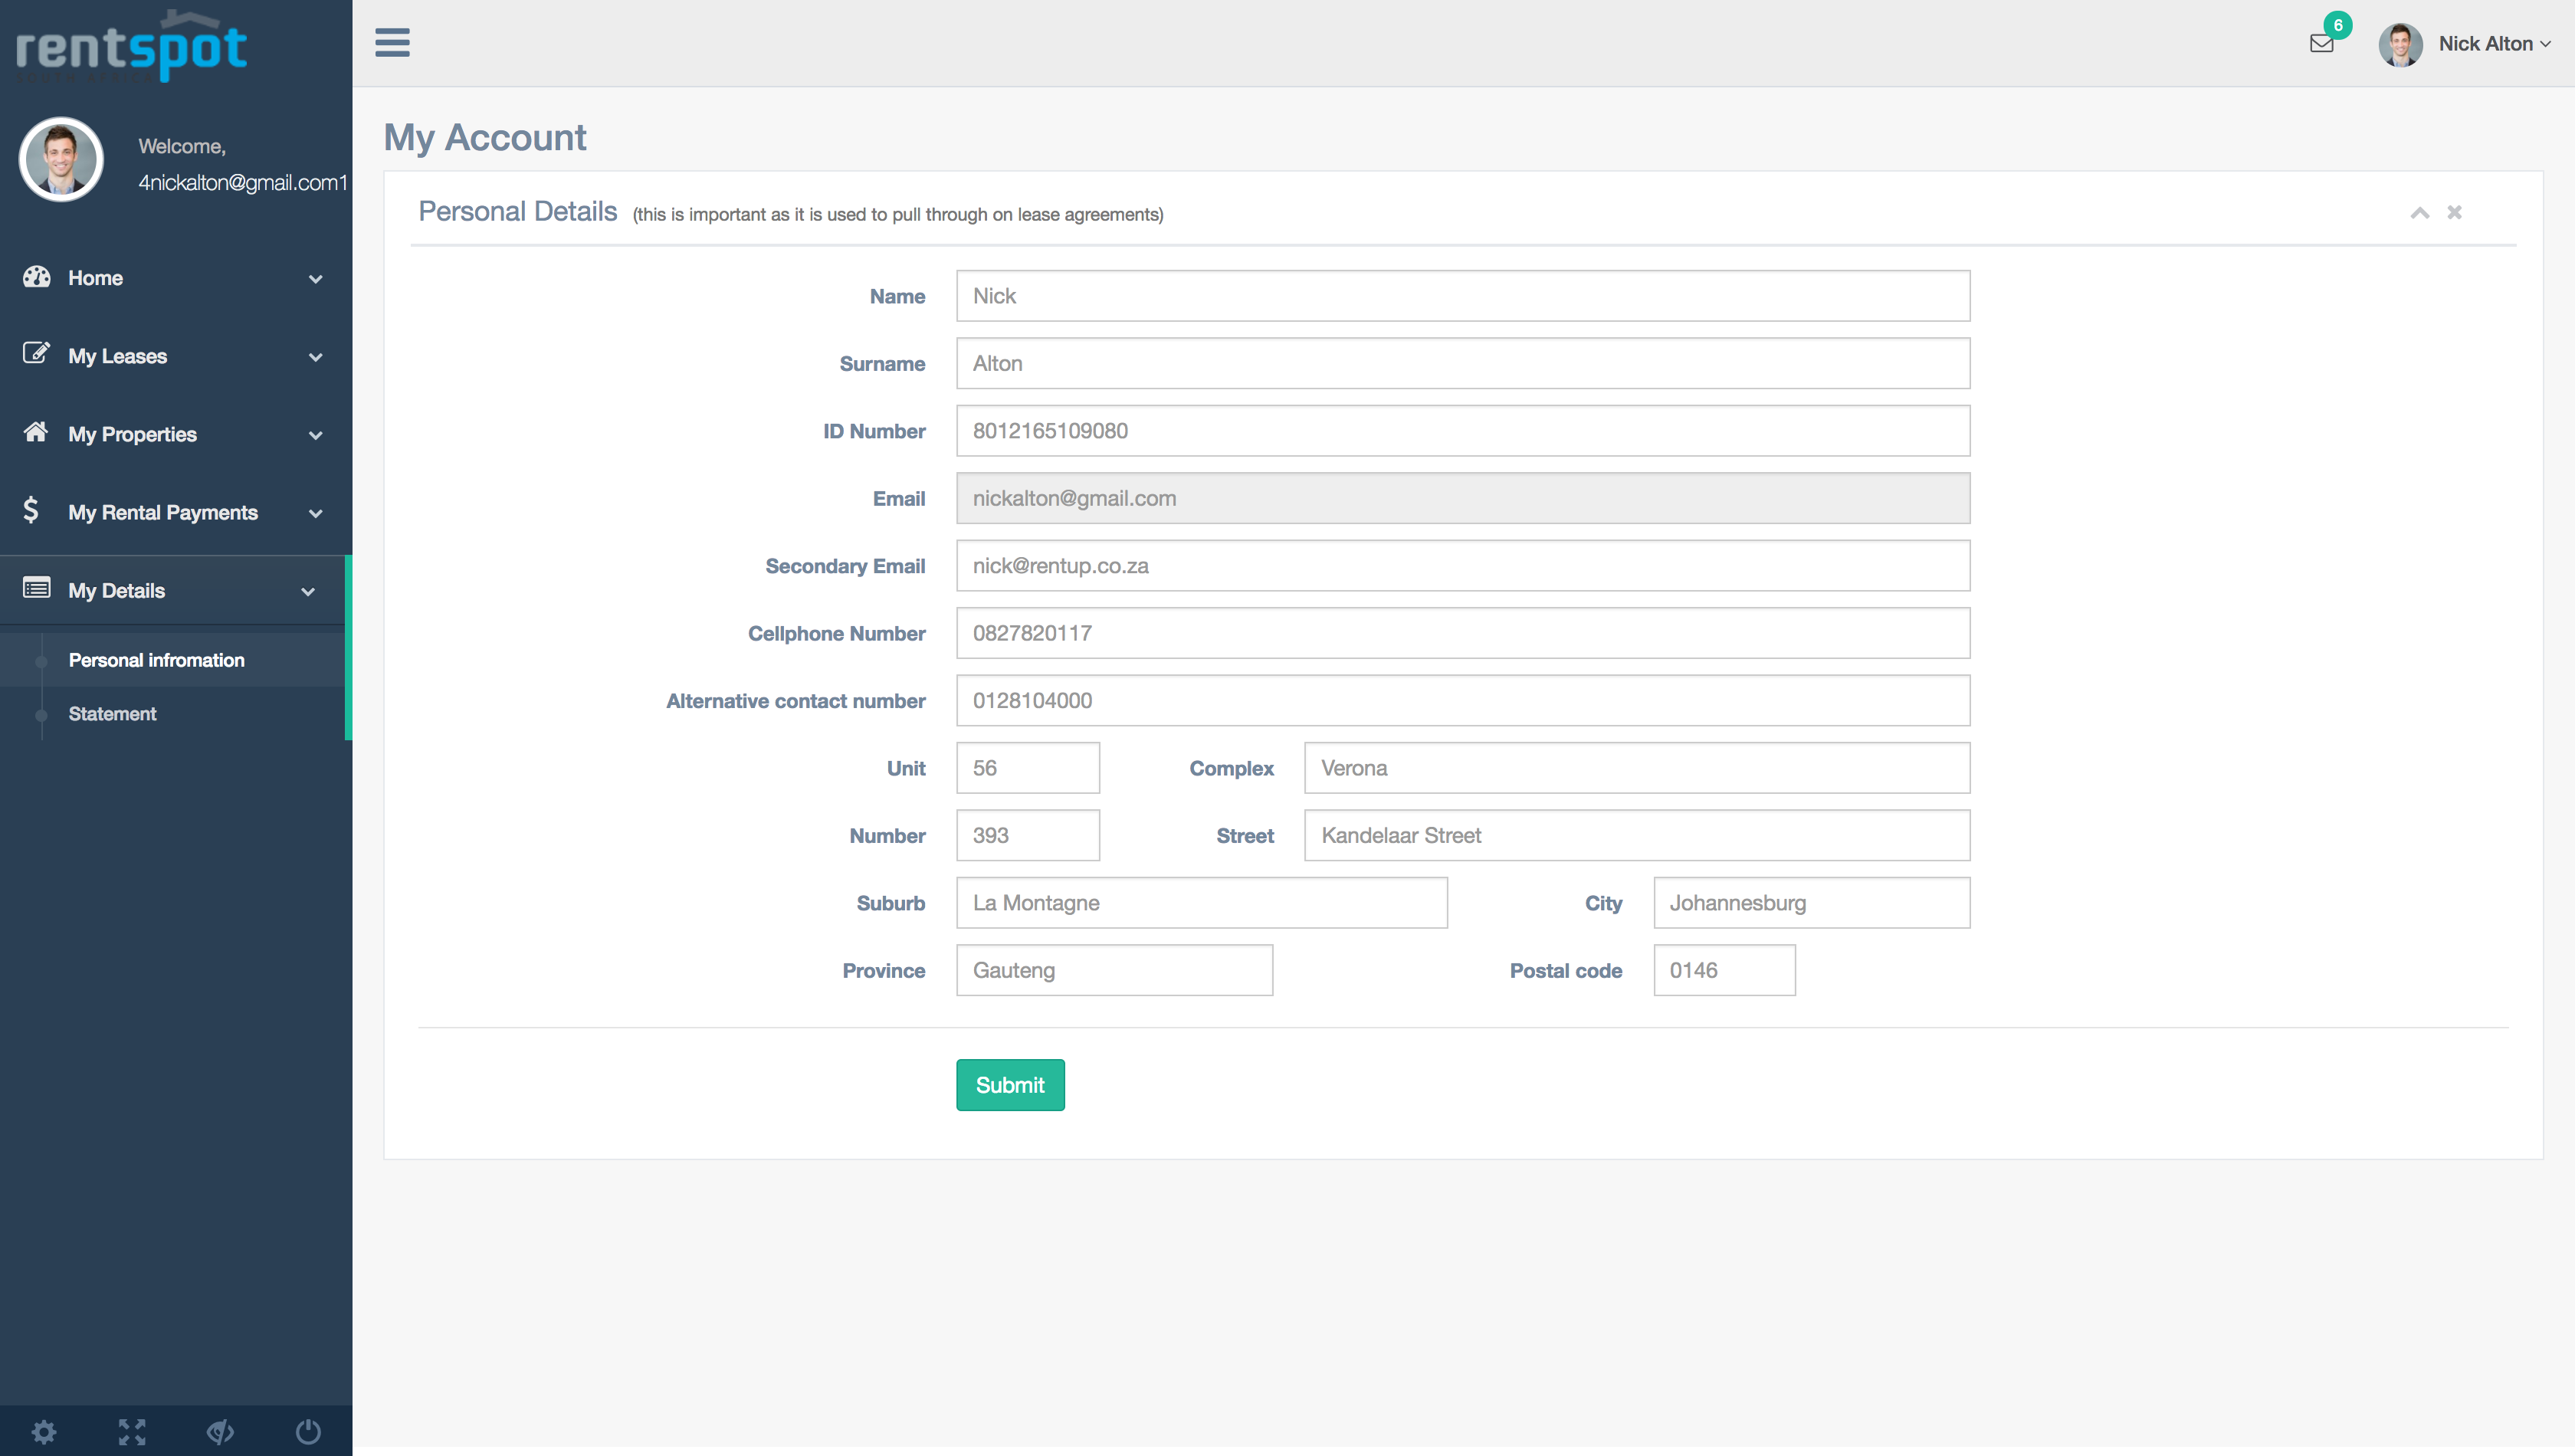
Task: Click the hide/eye-slash icon in sidebar footer
Action: click(220, 1431)
